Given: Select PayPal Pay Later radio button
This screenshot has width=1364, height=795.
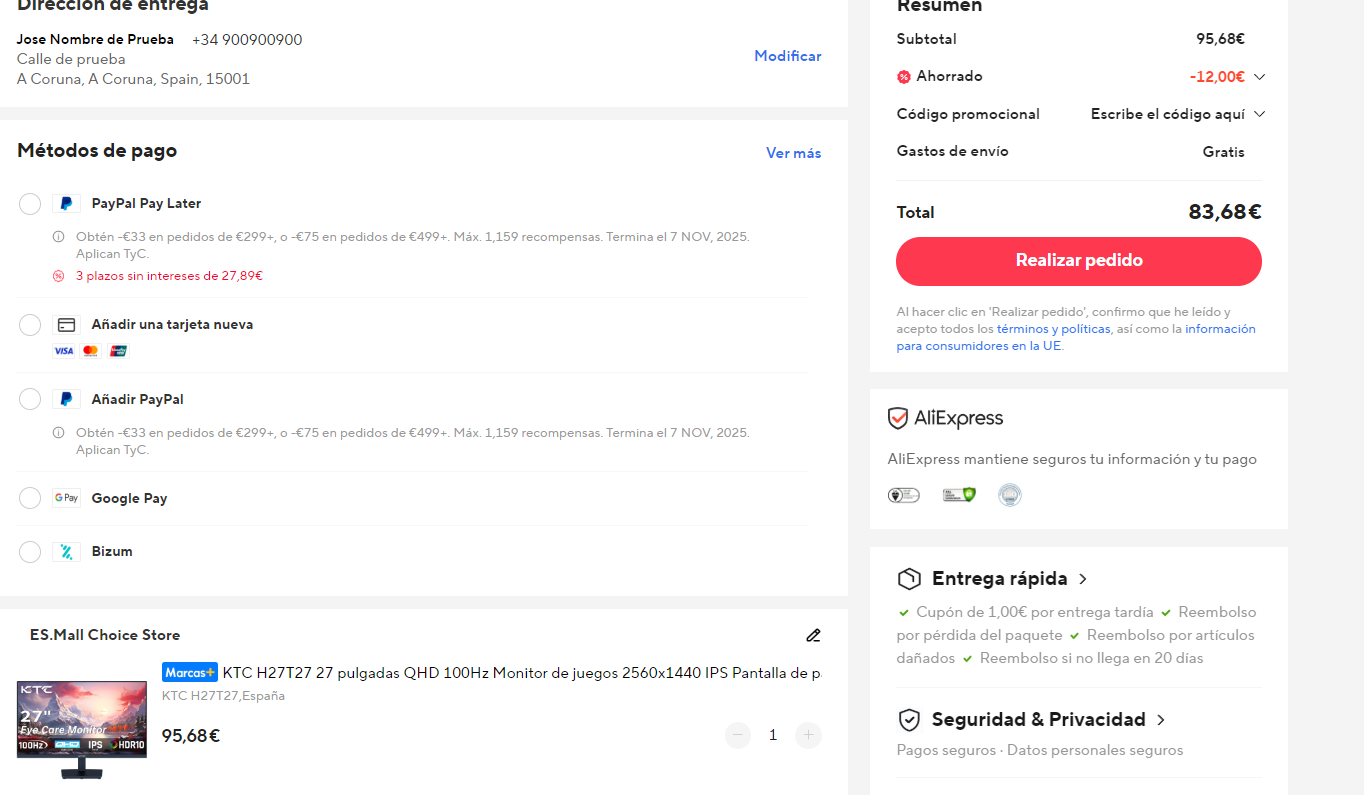Looking at the screenshot, I should [30, 204].
